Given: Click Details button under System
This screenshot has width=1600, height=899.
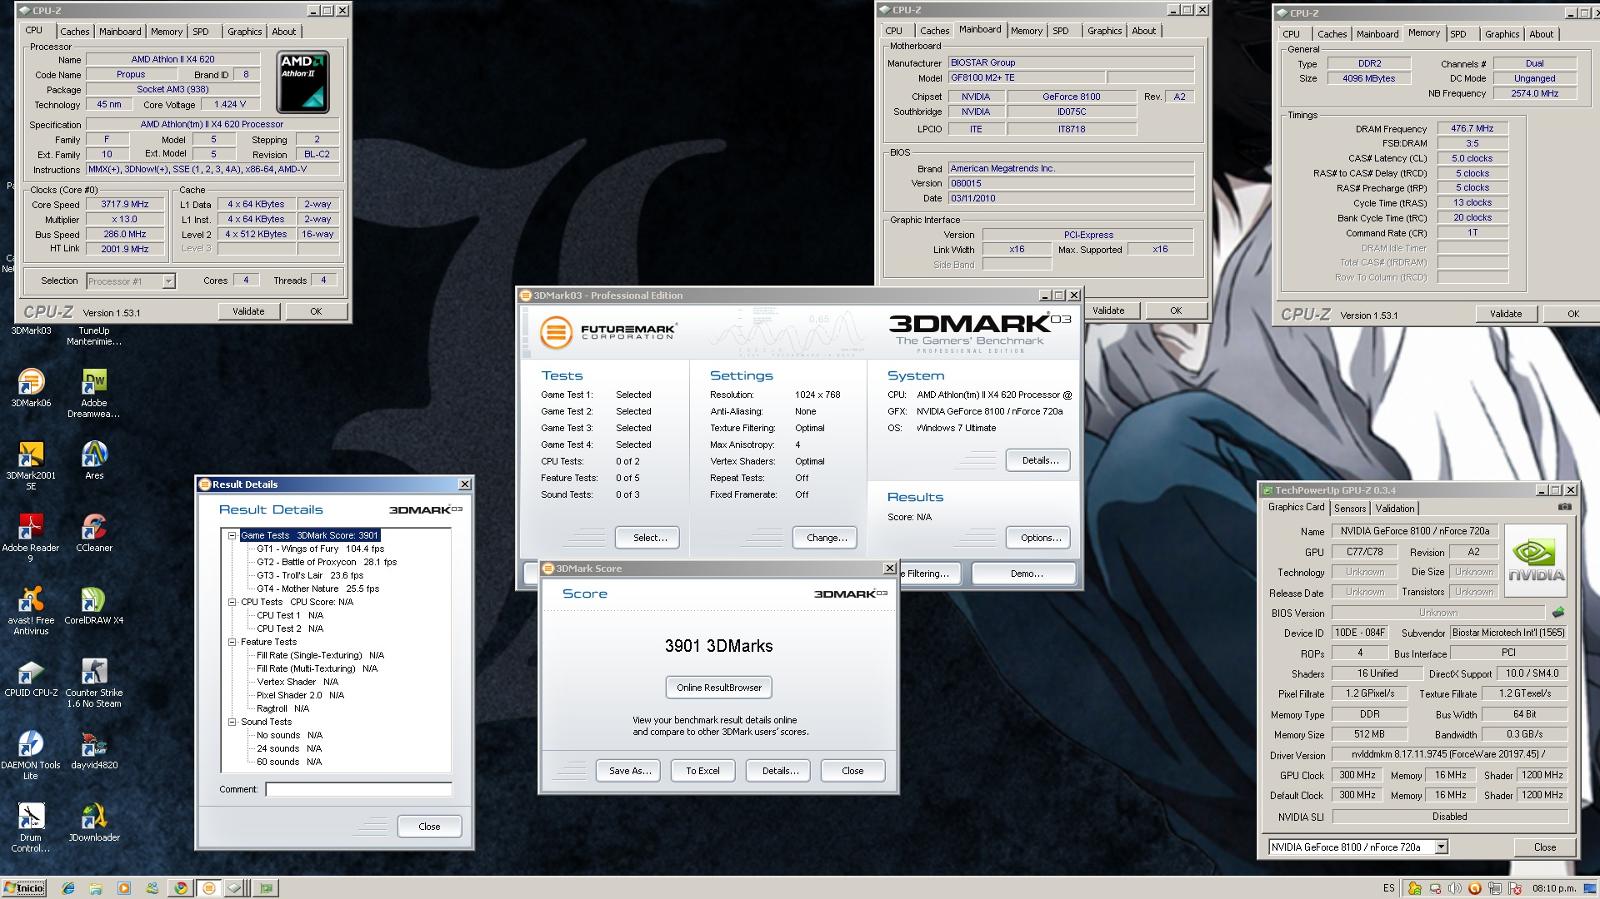Looking at the screenshot, I should (x=1039, y=460).
